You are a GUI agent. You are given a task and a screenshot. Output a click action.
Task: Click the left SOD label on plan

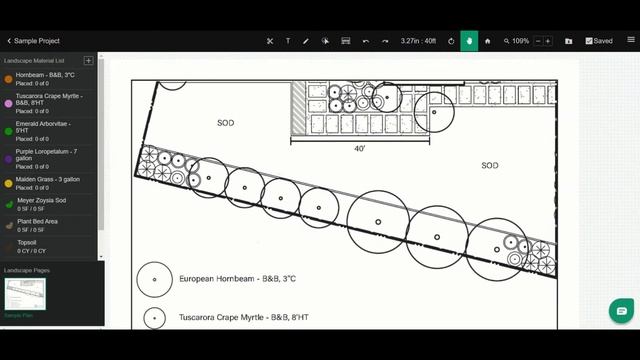(x=226, y=123)
